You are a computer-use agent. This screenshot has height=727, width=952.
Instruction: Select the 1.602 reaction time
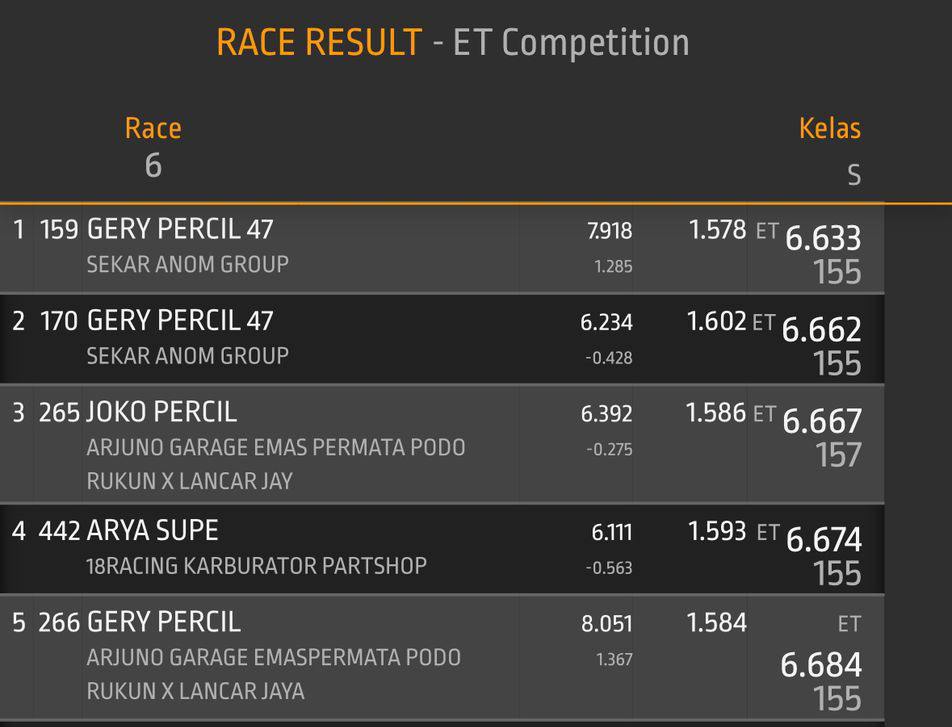[x=716, y=321]
